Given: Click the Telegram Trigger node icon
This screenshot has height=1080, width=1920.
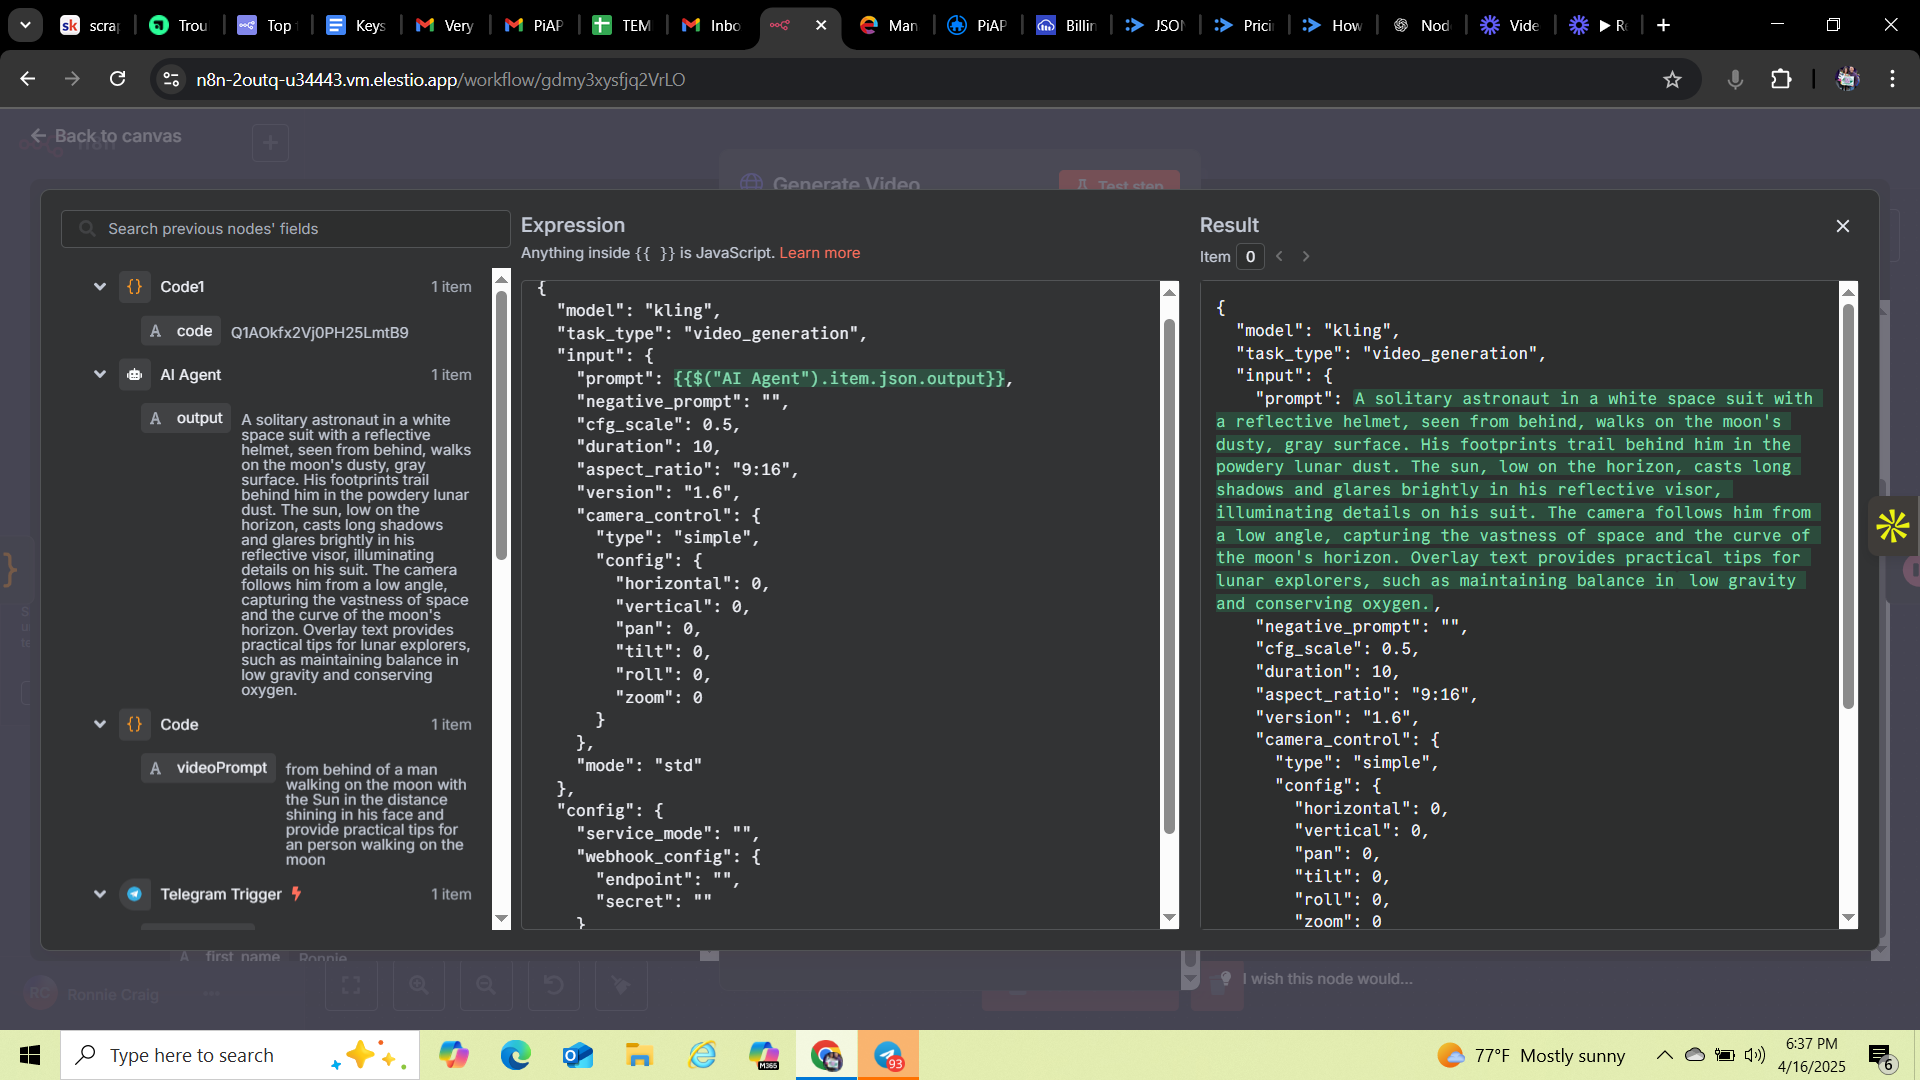Looking at the screenshot, I should coord(134,894).
